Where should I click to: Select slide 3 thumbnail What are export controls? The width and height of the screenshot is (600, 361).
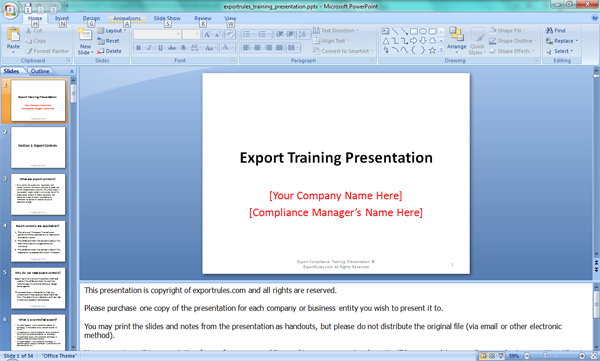(x=38, y=194)
